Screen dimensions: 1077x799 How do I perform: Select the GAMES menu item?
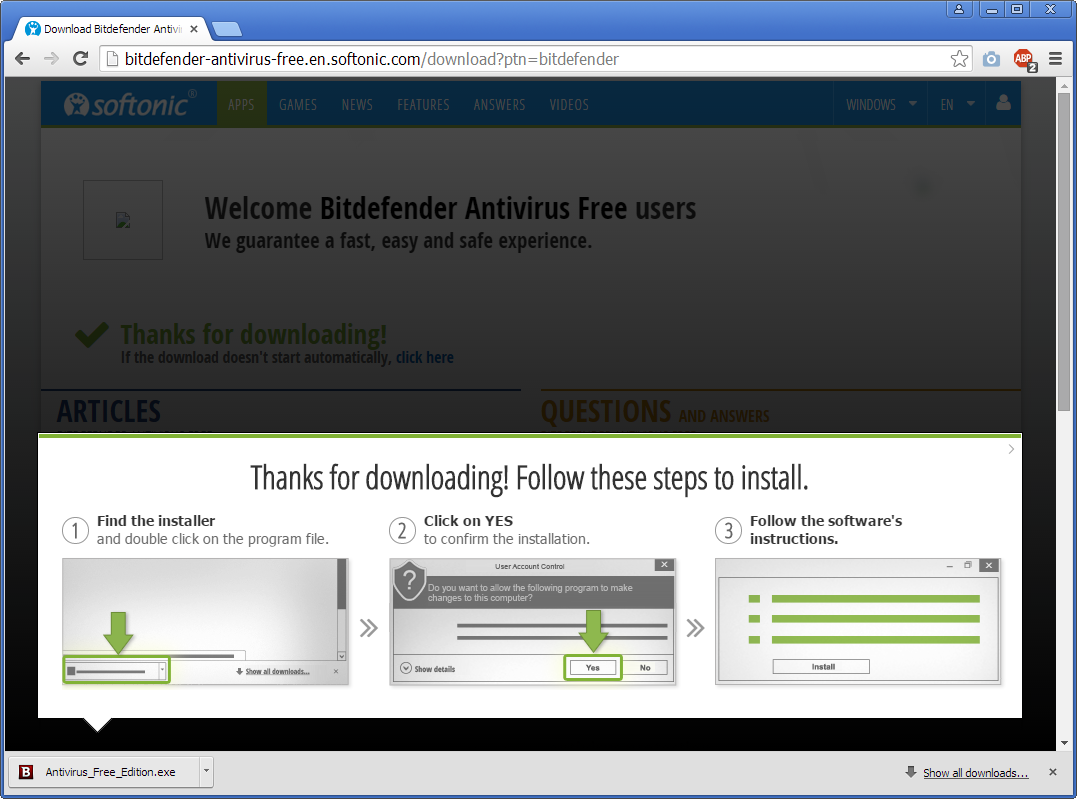point(297,104)
